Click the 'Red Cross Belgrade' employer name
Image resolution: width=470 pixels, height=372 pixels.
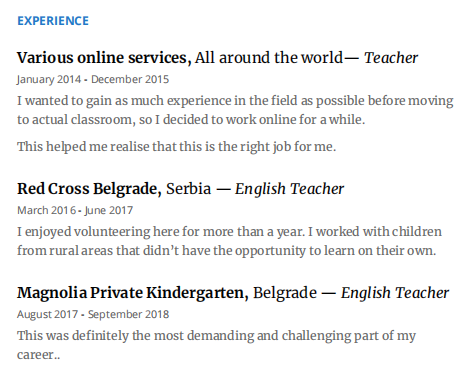click(x=89, y=189)
